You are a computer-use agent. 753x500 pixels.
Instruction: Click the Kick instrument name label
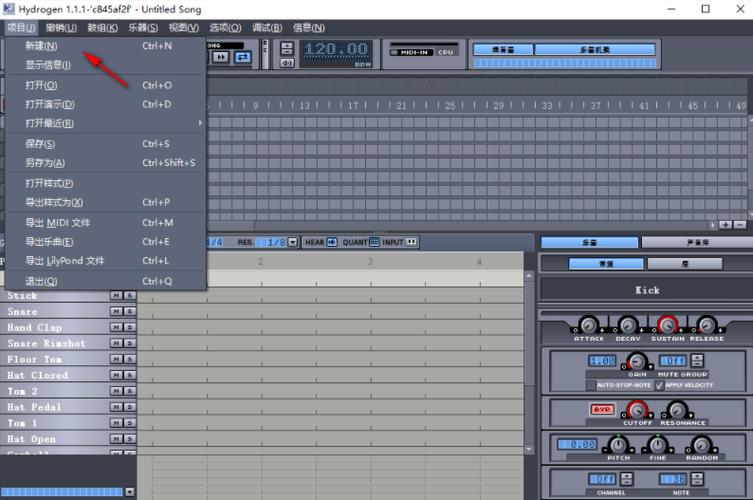tap(647, 290)
